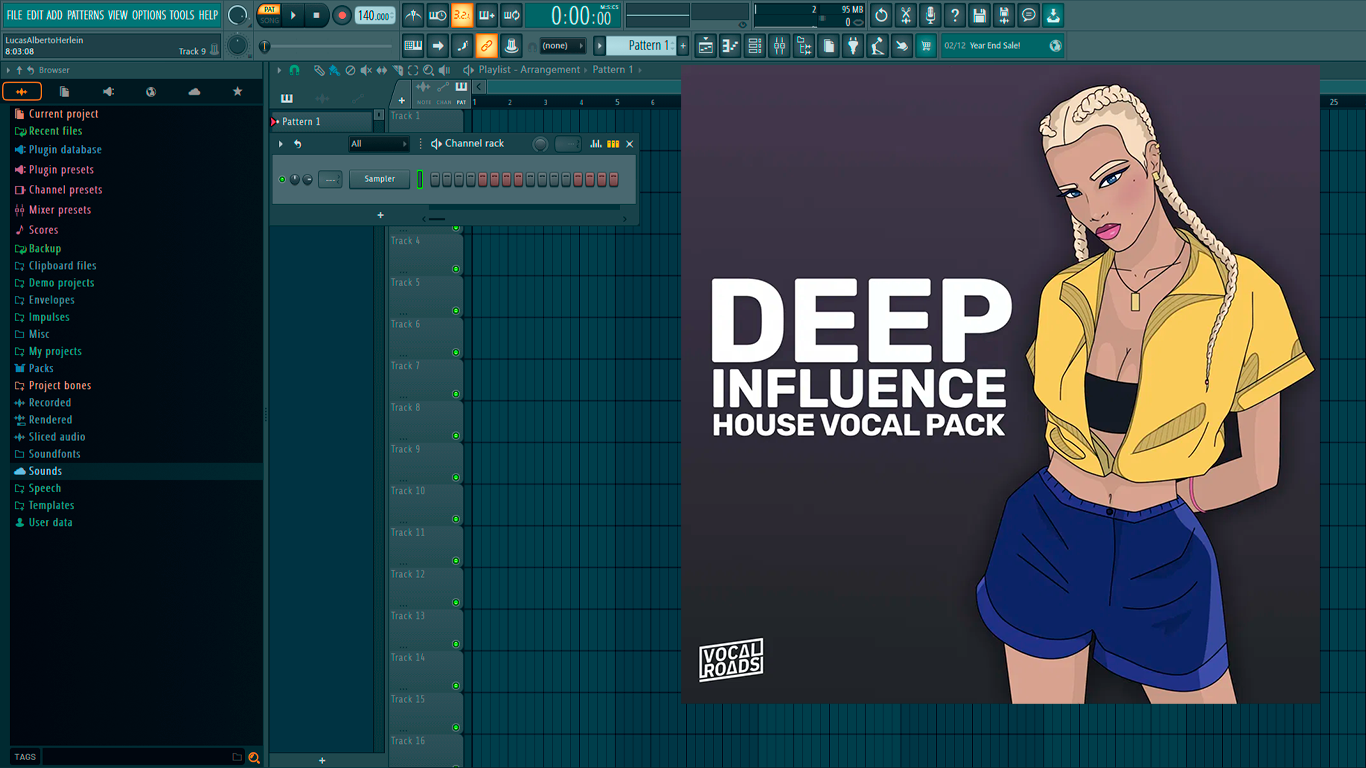Click the red Record button
Screen dimensions: 1366x768
click(341, 15)
